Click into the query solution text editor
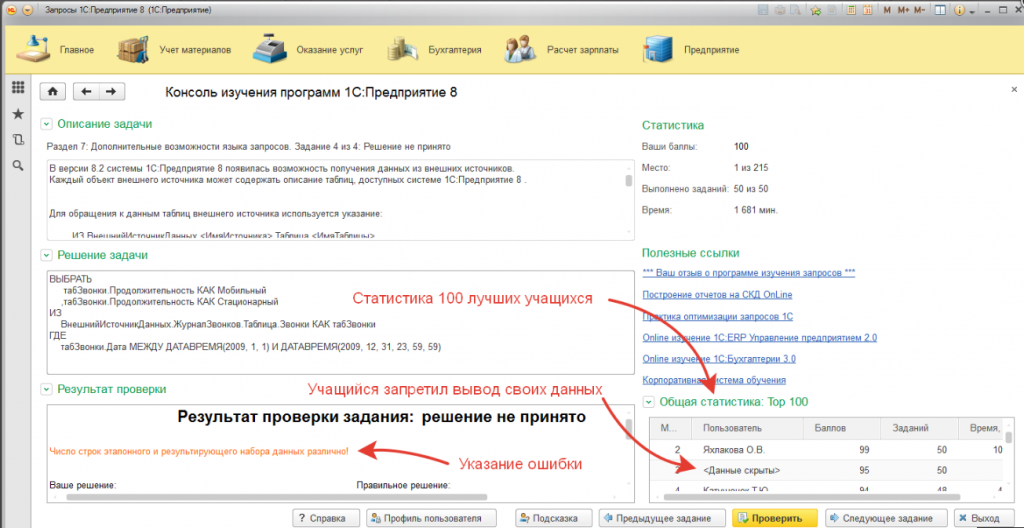1024x528 pixels. tap(340, 322)
